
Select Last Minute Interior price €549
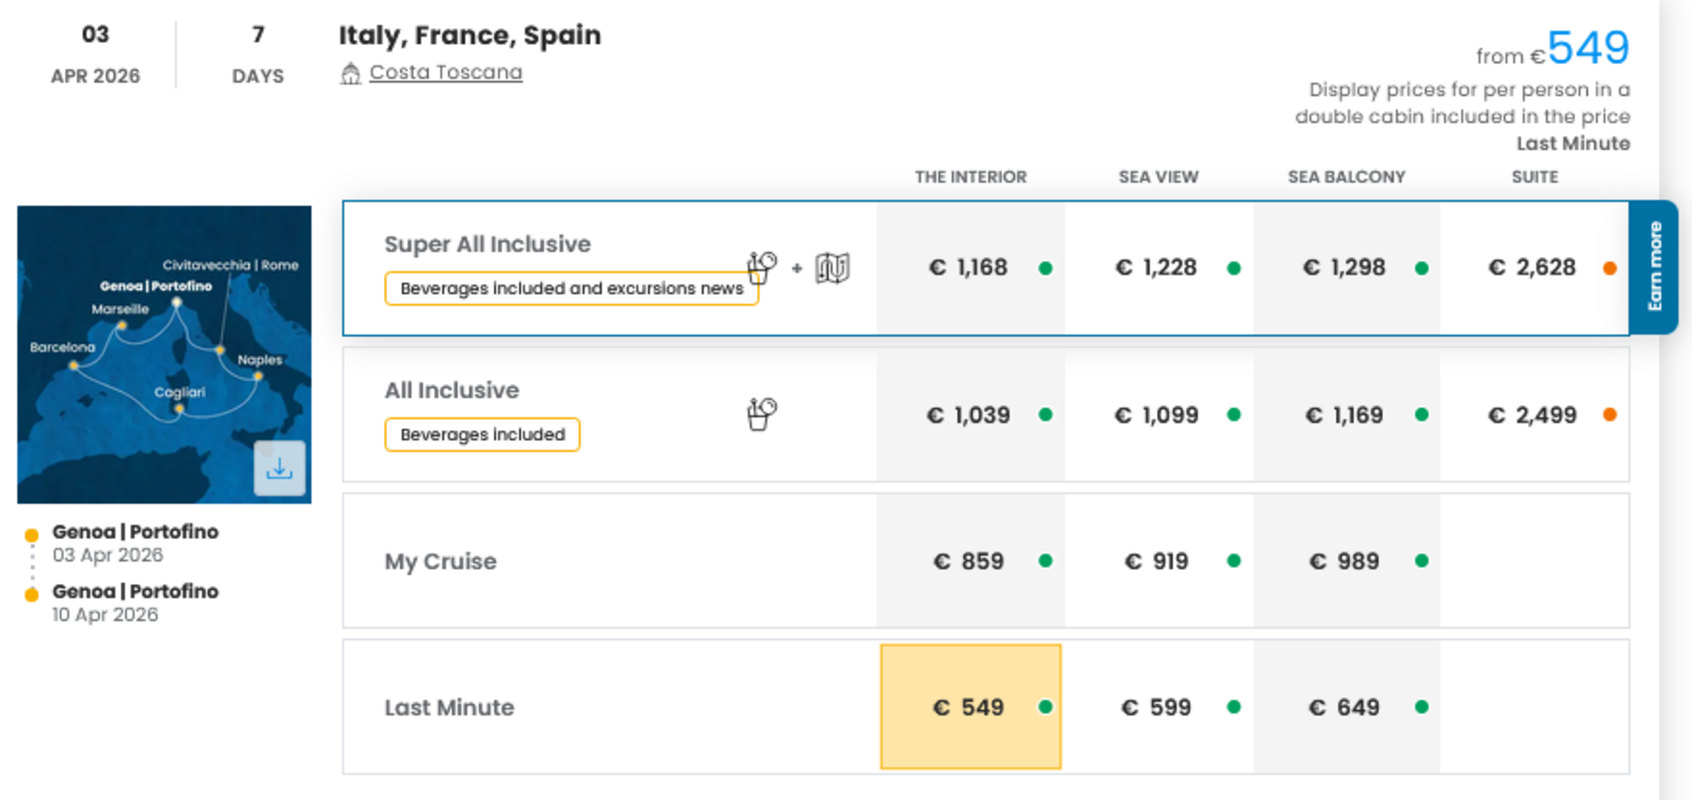[969, 707]
